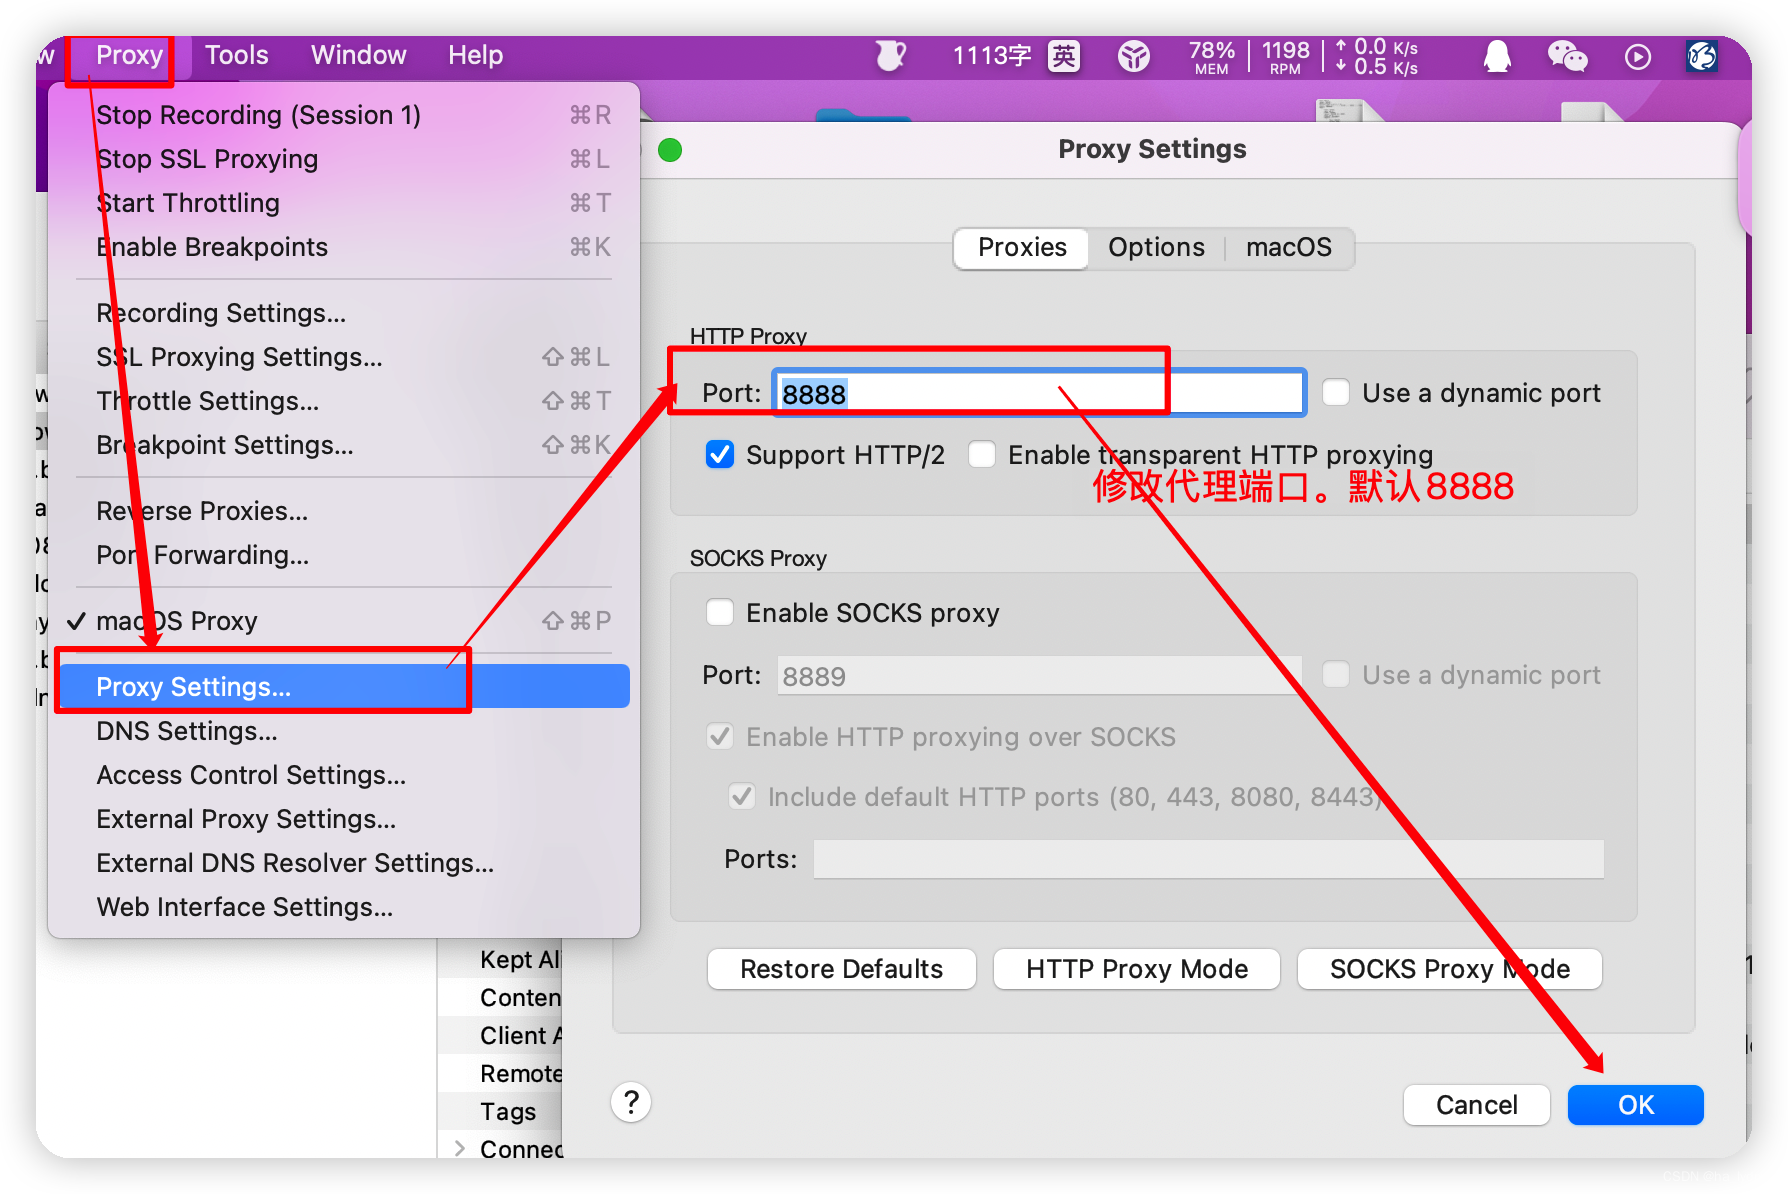The width and height of the screenshot is (1788, 1194).
Task: Check Enable SOCKS proxy
Action: coord(720,612)
